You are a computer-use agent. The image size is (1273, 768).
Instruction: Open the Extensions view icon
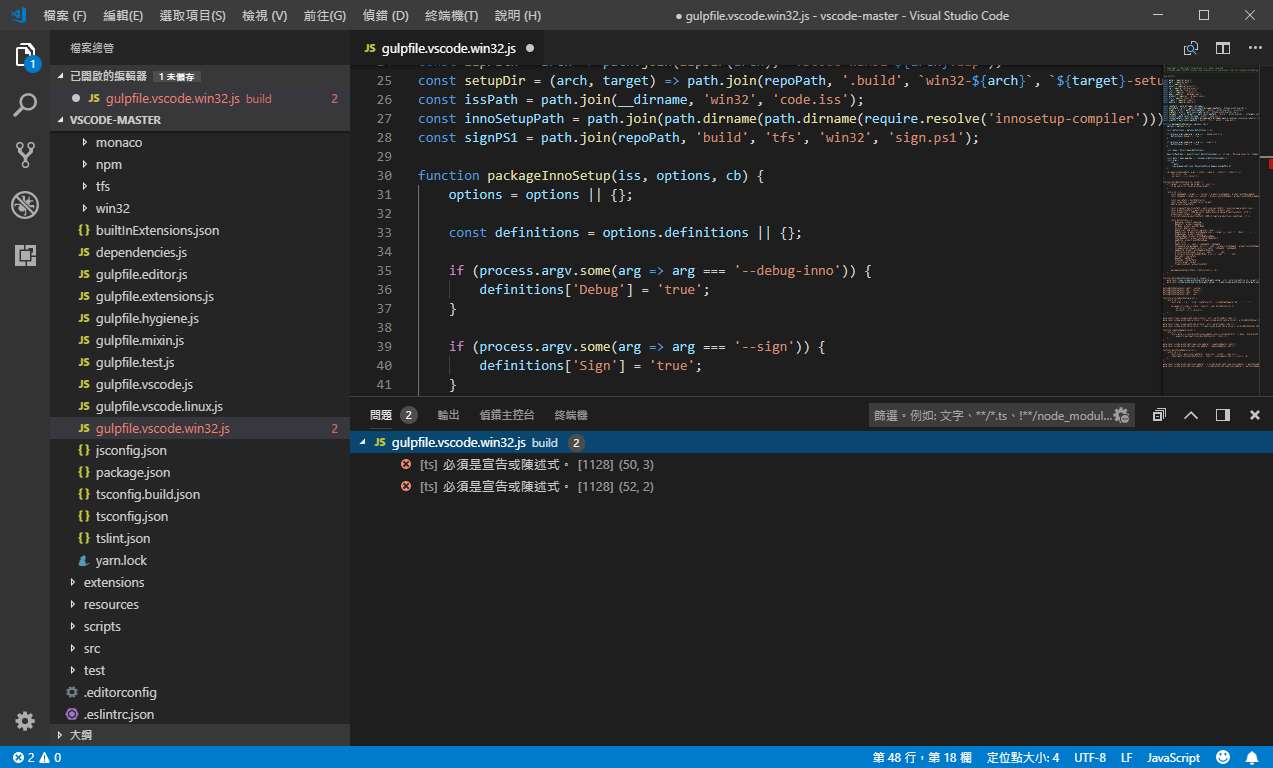click(x=25, y=255)
